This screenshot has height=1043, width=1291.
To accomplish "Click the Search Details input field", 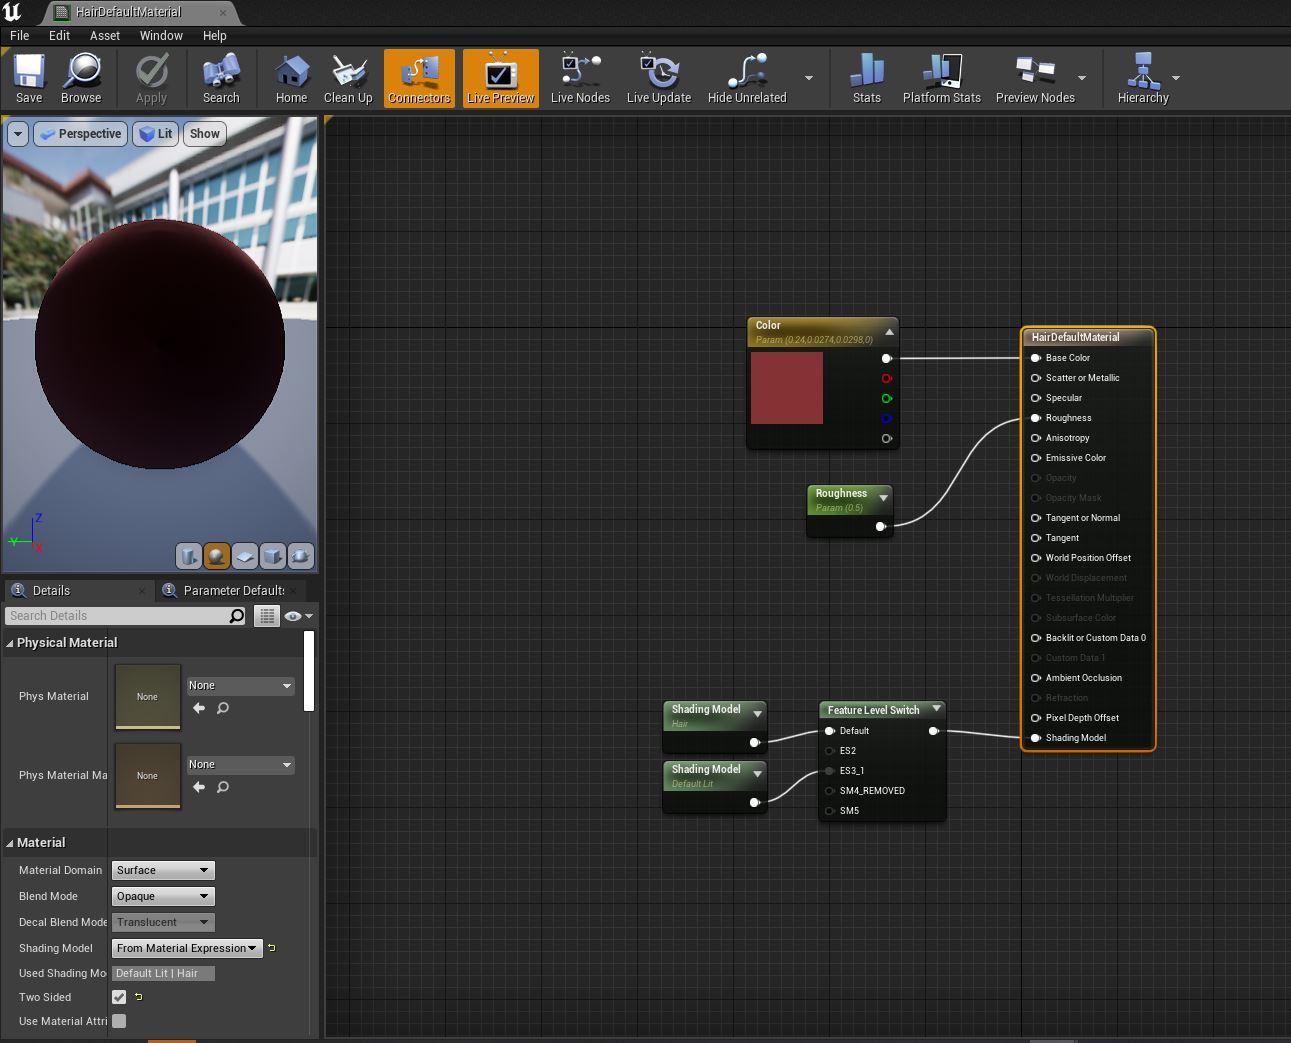I will pos(118,616).
